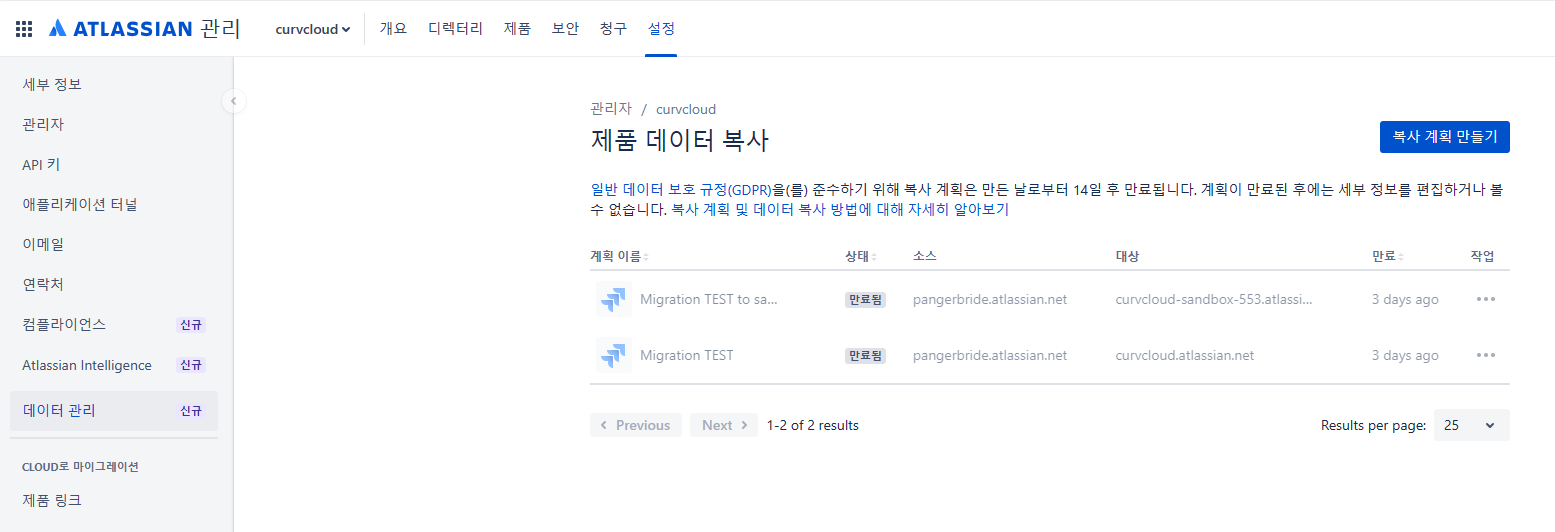Open 제품 링크 sidebar item
Screen dimensions: 1555x532
coord(114,500)
